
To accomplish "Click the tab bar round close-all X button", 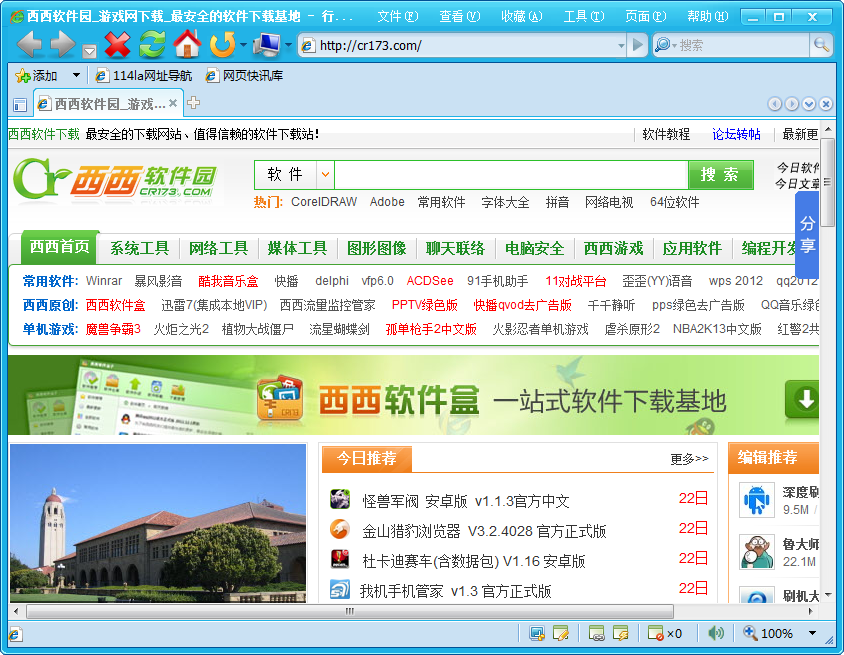I will click(826, 104).
